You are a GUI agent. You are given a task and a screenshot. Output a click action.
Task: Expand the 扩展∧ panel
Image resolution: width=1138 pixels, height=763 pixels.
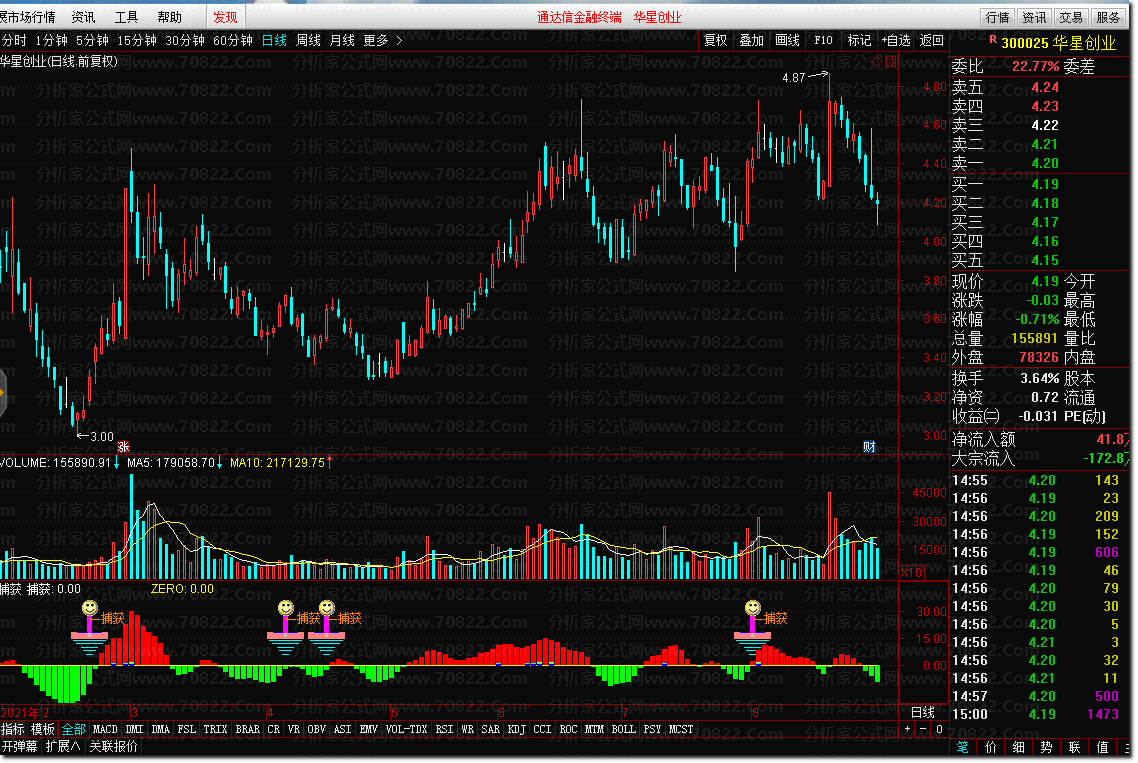pyautogui.click(x=62, y=746)
